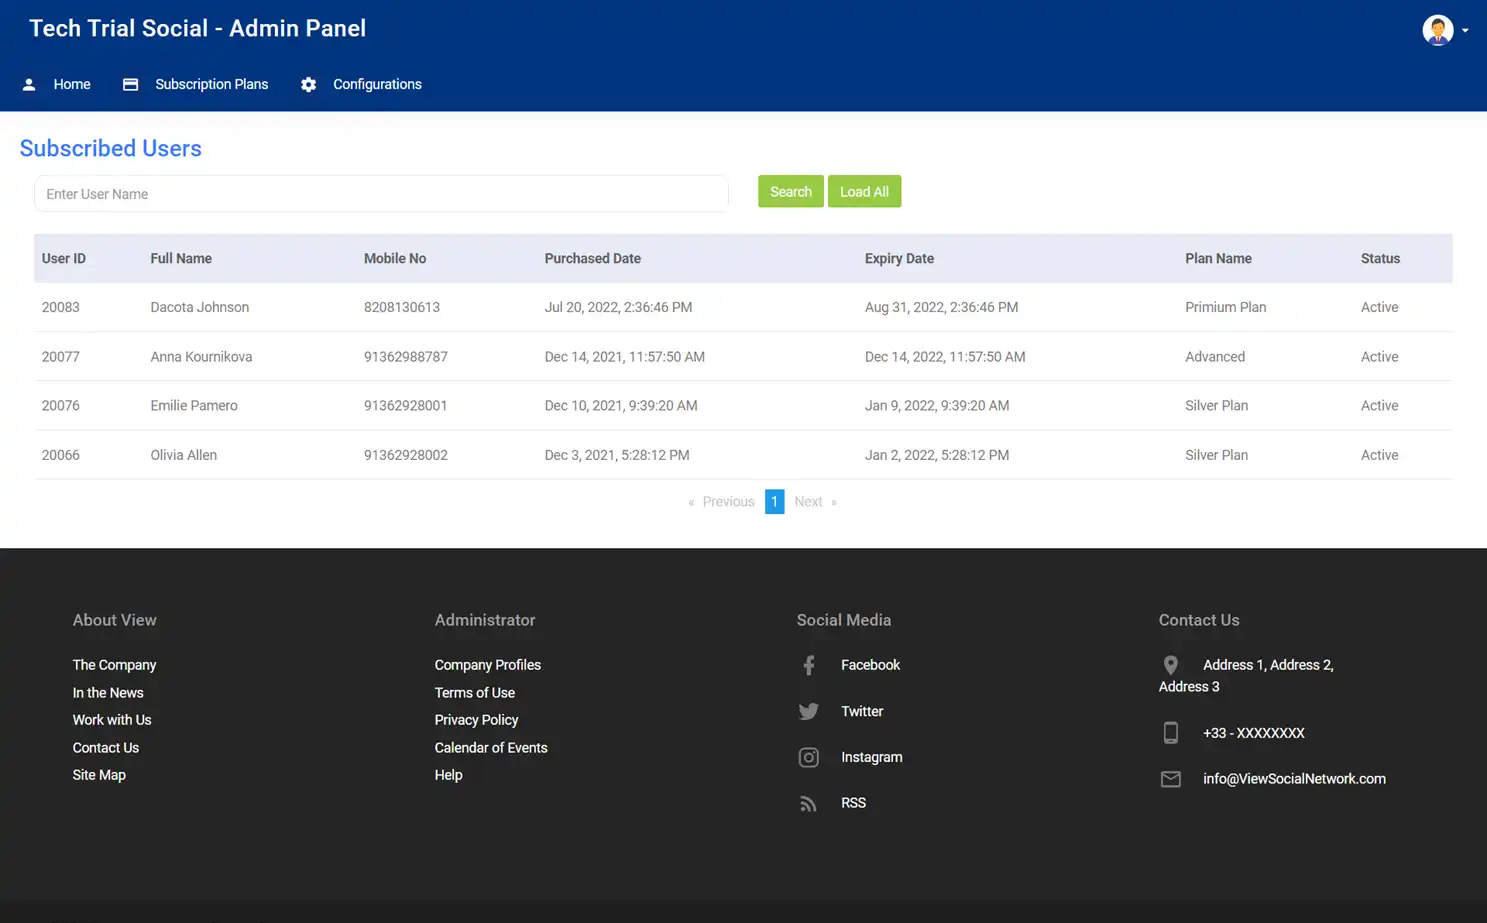Open the Privacy Policy link

[x=476, y=719]
